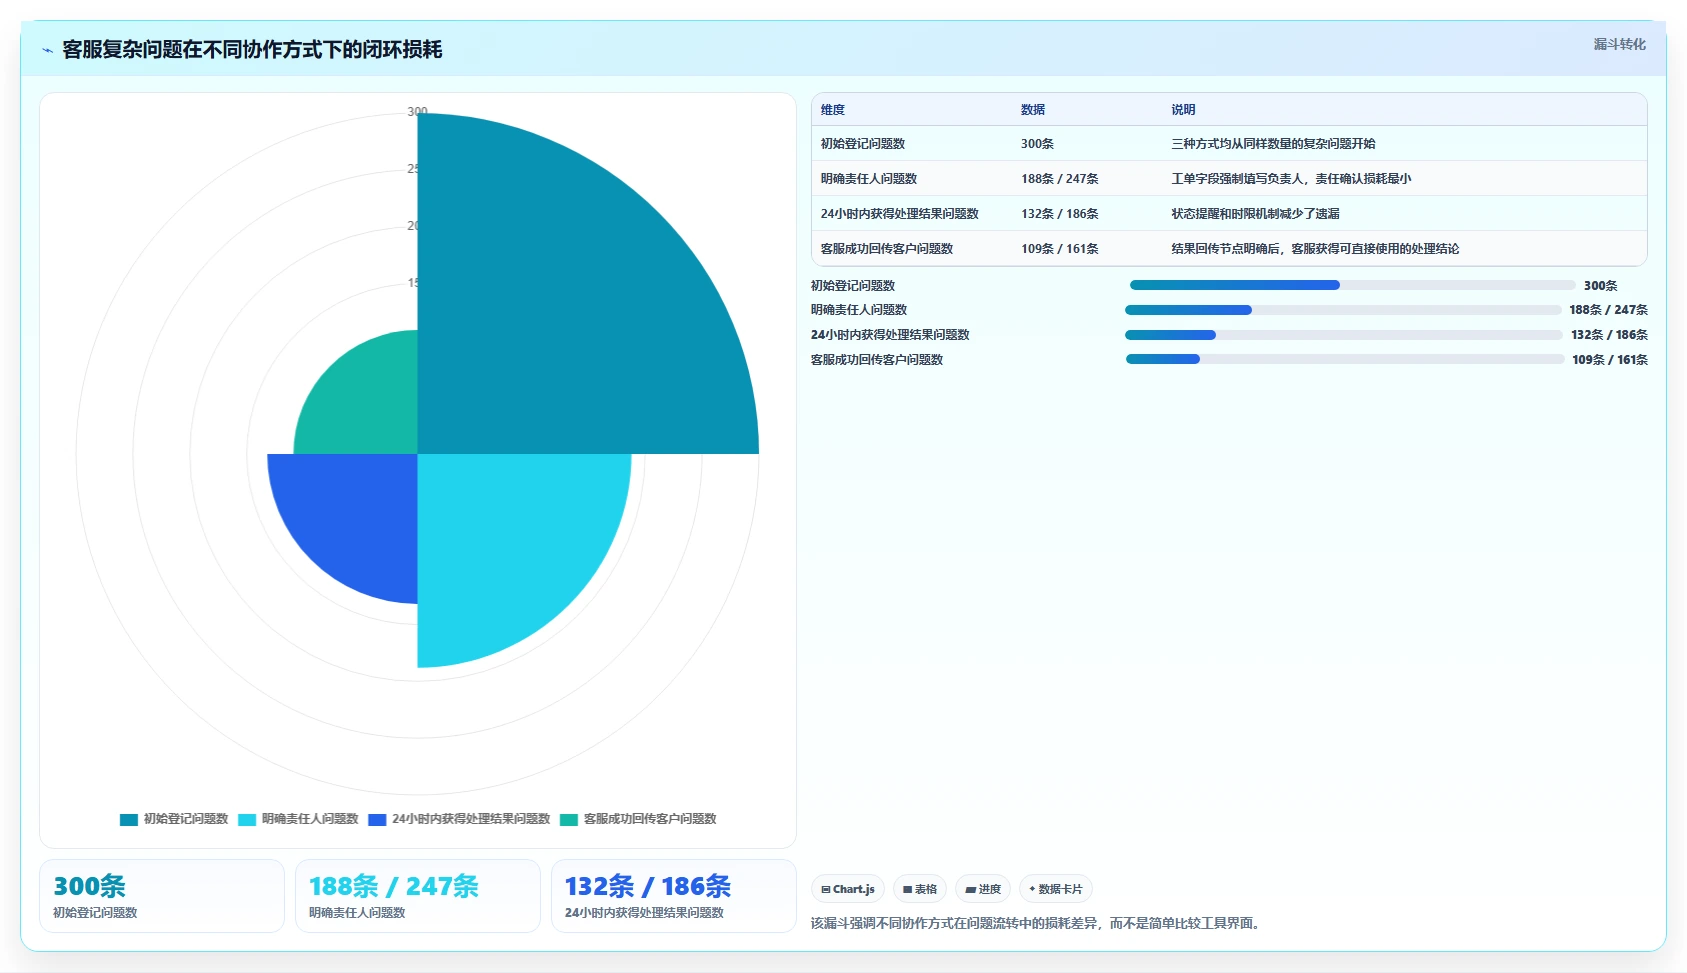Select the 数据卡片 tag chip

click(x=1056, y=889)
